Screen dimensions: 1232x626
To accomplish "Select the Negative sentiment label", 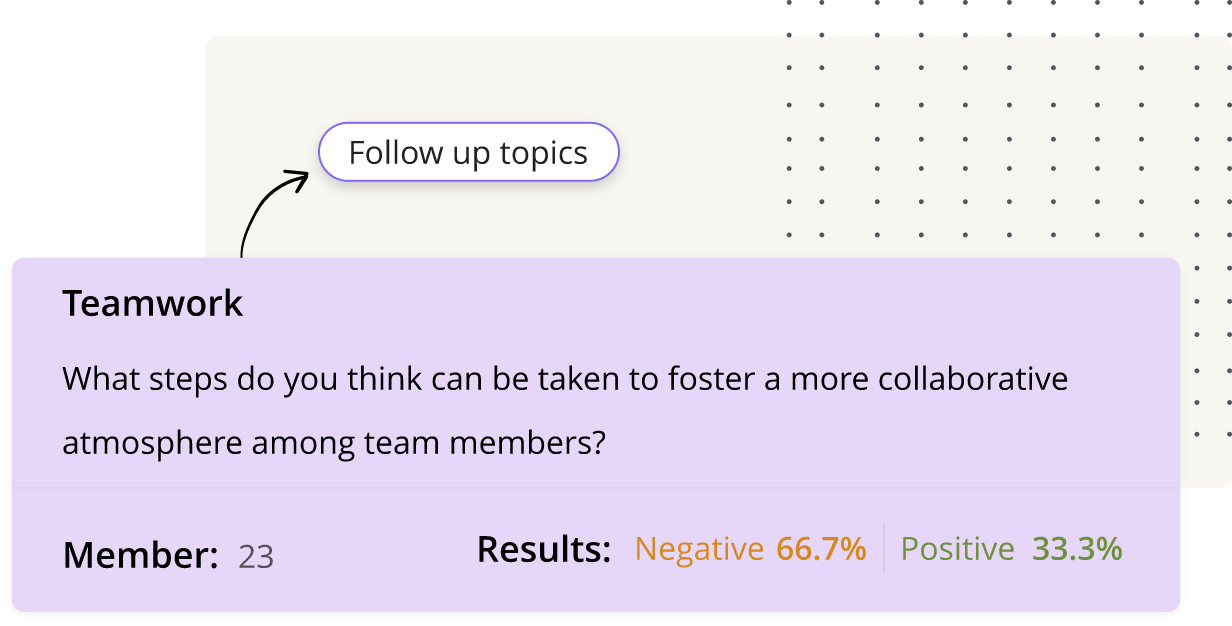I will [699, 549].
